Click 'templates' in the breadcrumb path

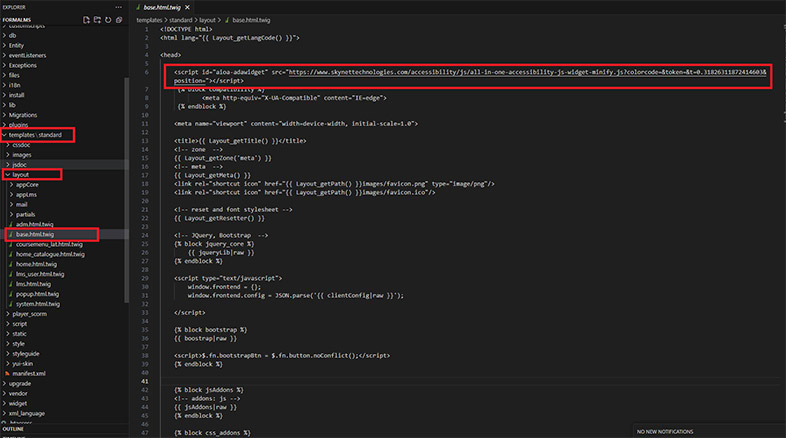coord(149,20)
